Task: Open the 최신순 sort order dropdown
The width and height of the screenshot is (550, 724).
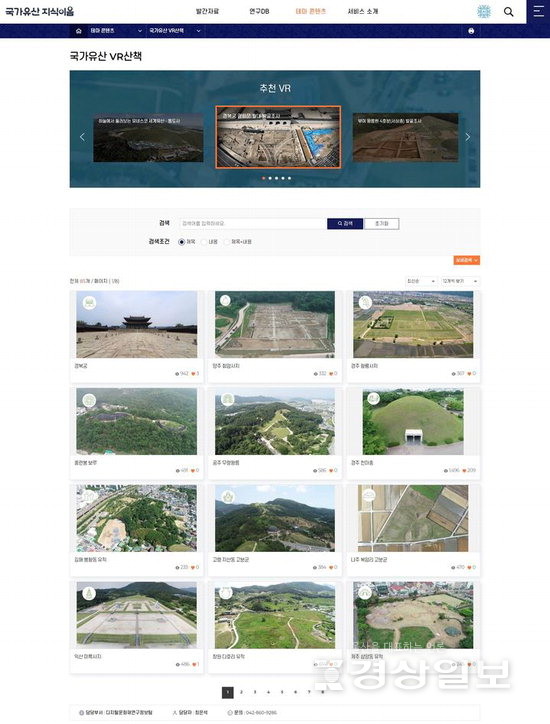Action: (x=421, y=281)
